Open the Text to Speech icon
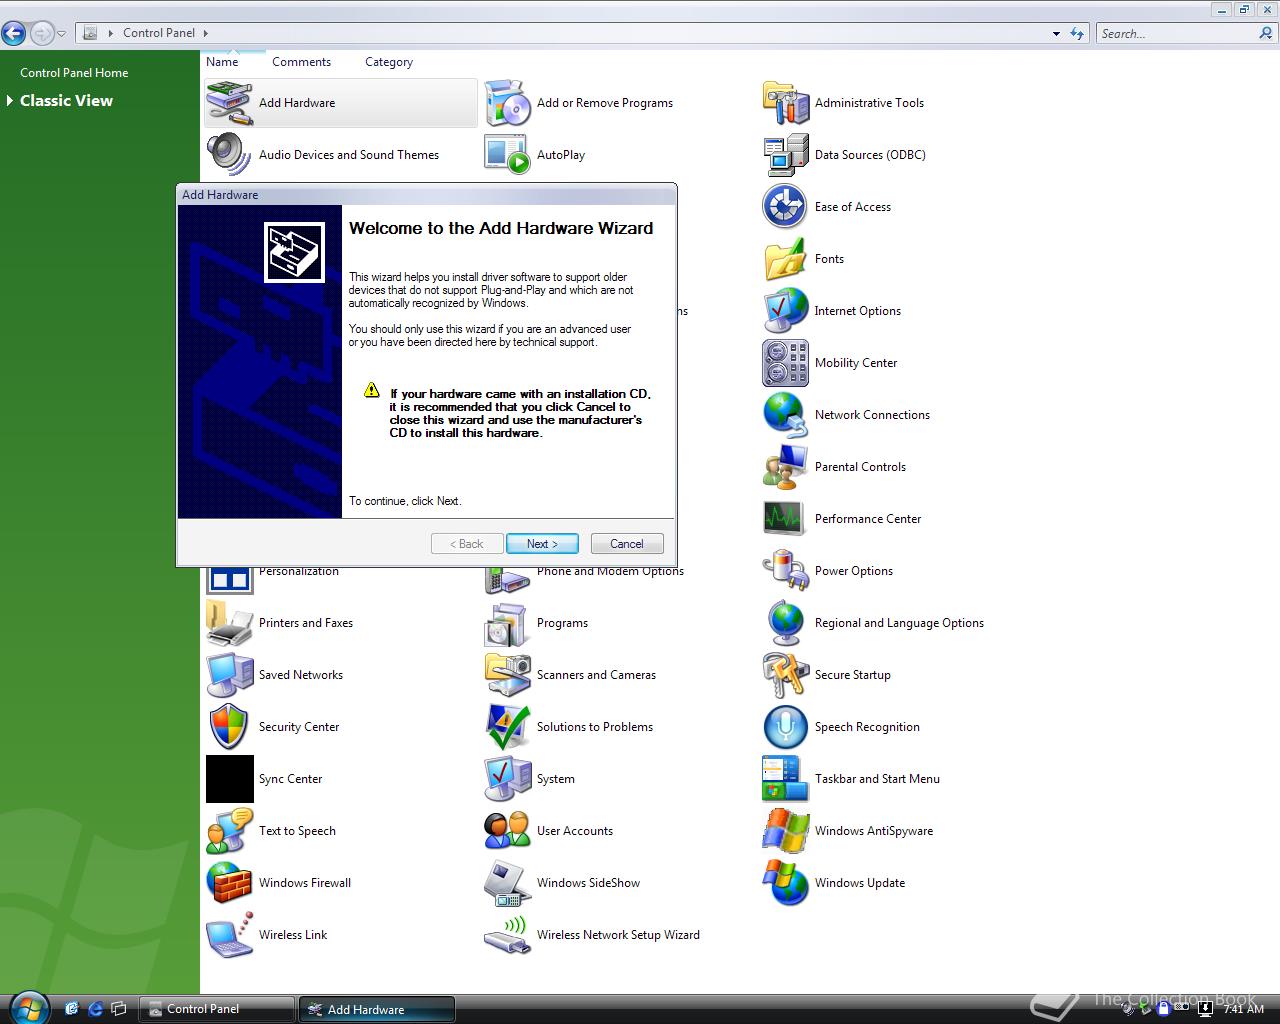 pyautogui.click(x=229, y=831)
